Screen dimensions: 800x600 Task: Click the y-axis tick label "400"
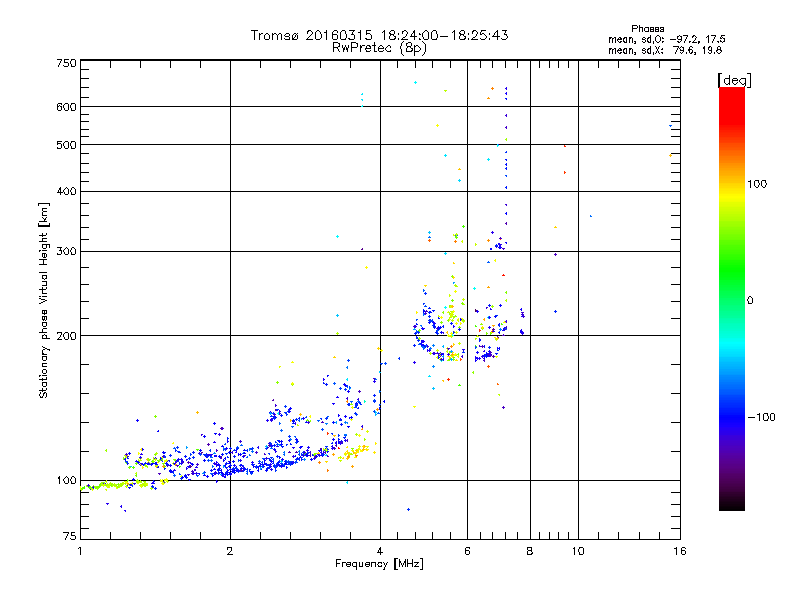[66, 191]
